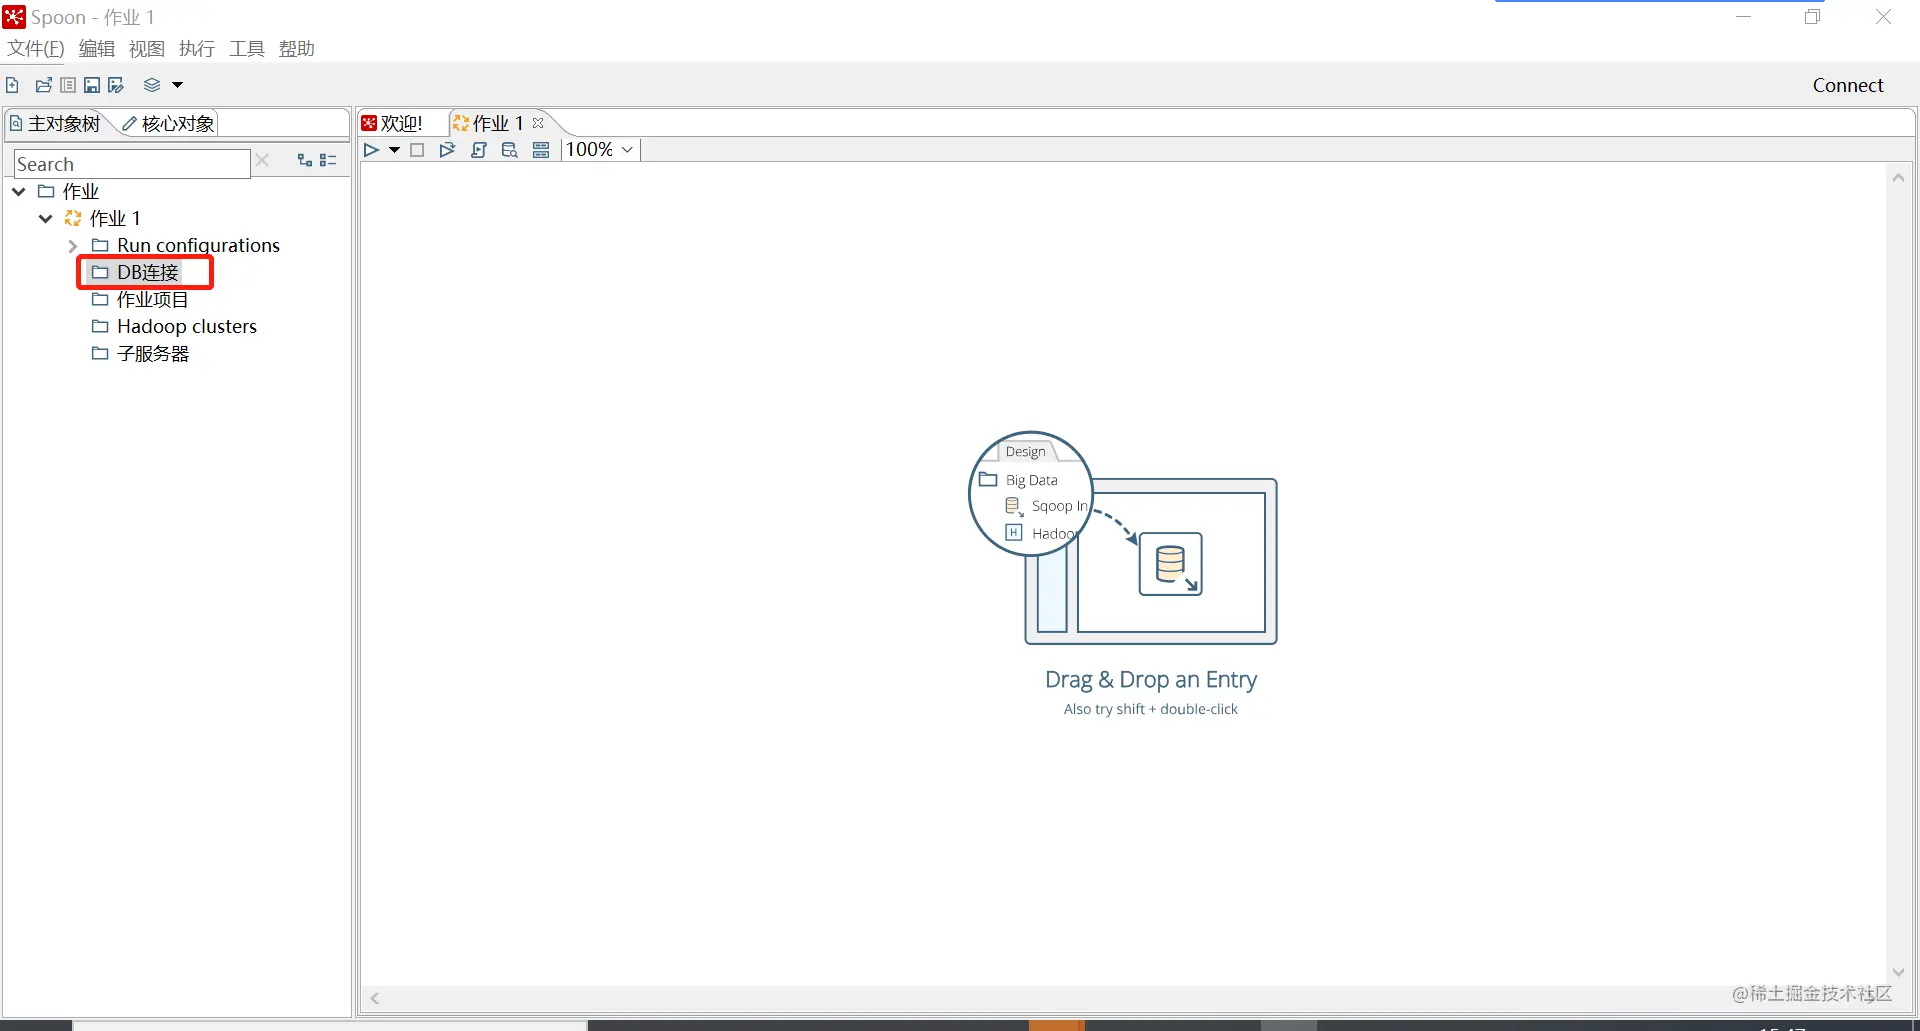Click inside the Search field

pyautogui.click(x=132, y=164)
